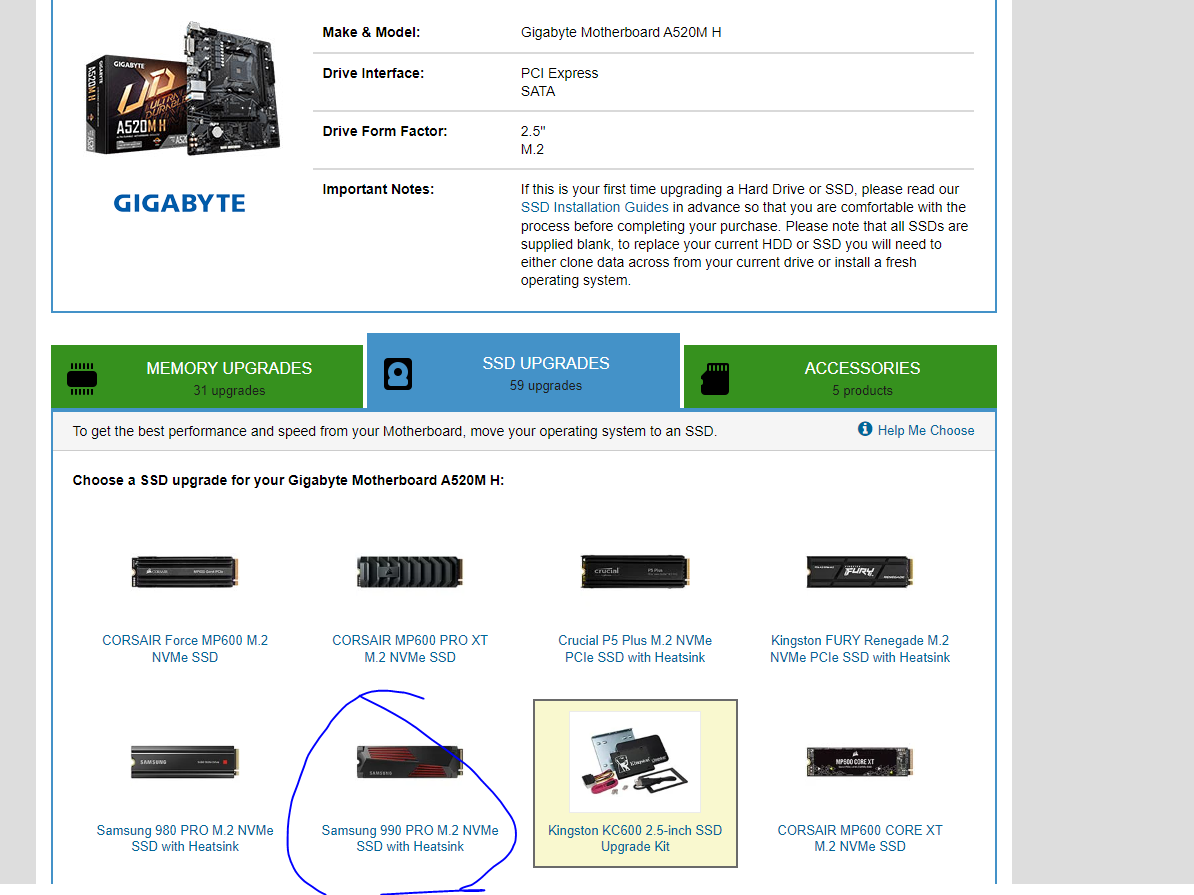The width and height of the screenshot is (1194, 895).
Task: Select the SSD Upgrades tab
Action: click(x=523, y=372)
